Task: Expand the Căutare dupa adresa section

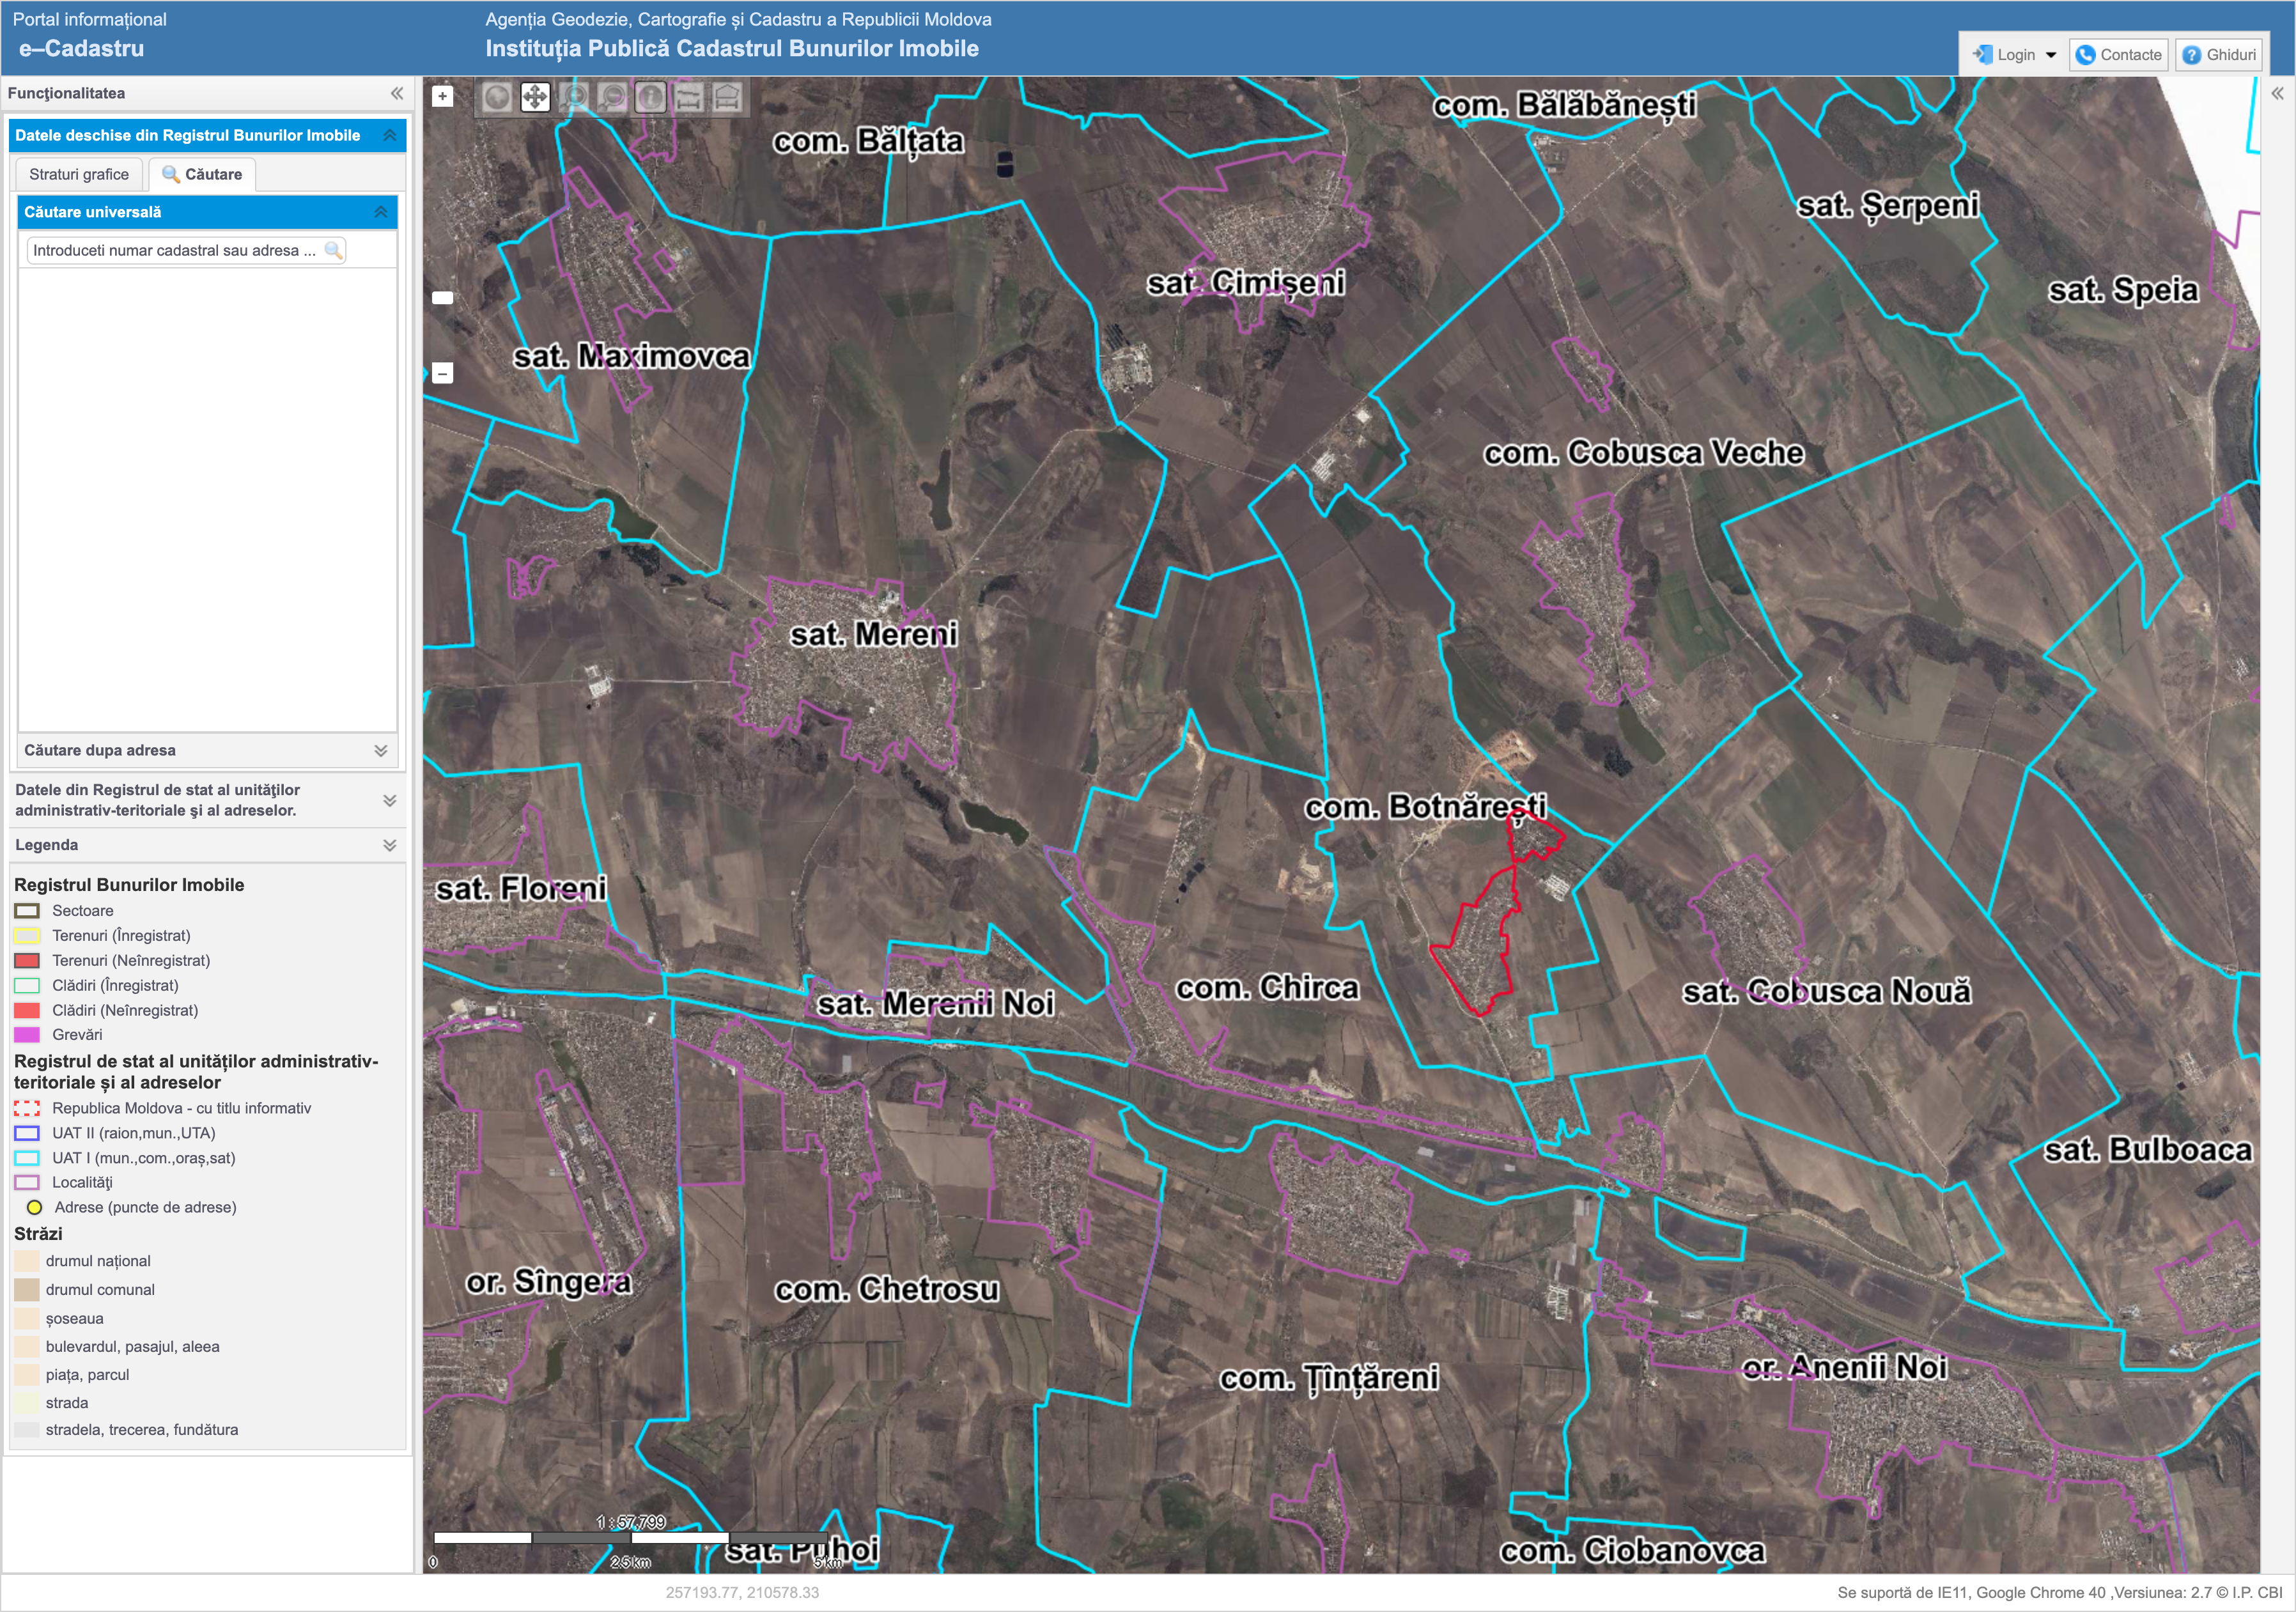Action: click(x=380, y=750)
